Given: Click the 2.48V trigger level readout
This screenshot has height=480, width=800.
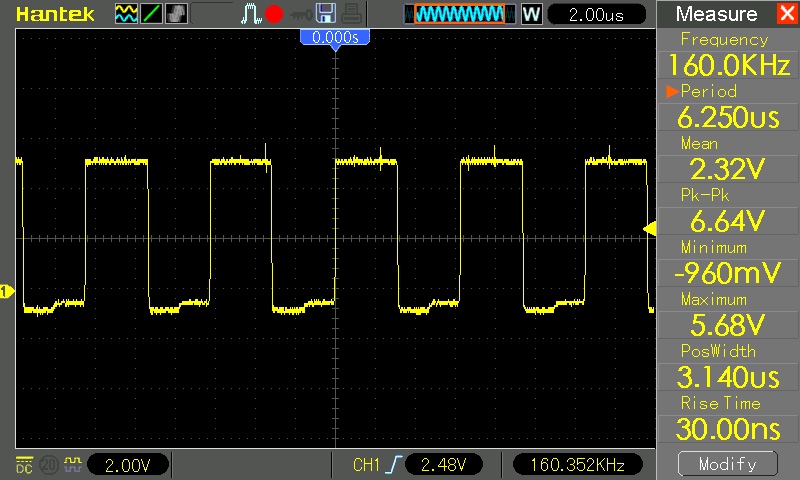Looking at the screenshot, I should click(x=443, y=465).
